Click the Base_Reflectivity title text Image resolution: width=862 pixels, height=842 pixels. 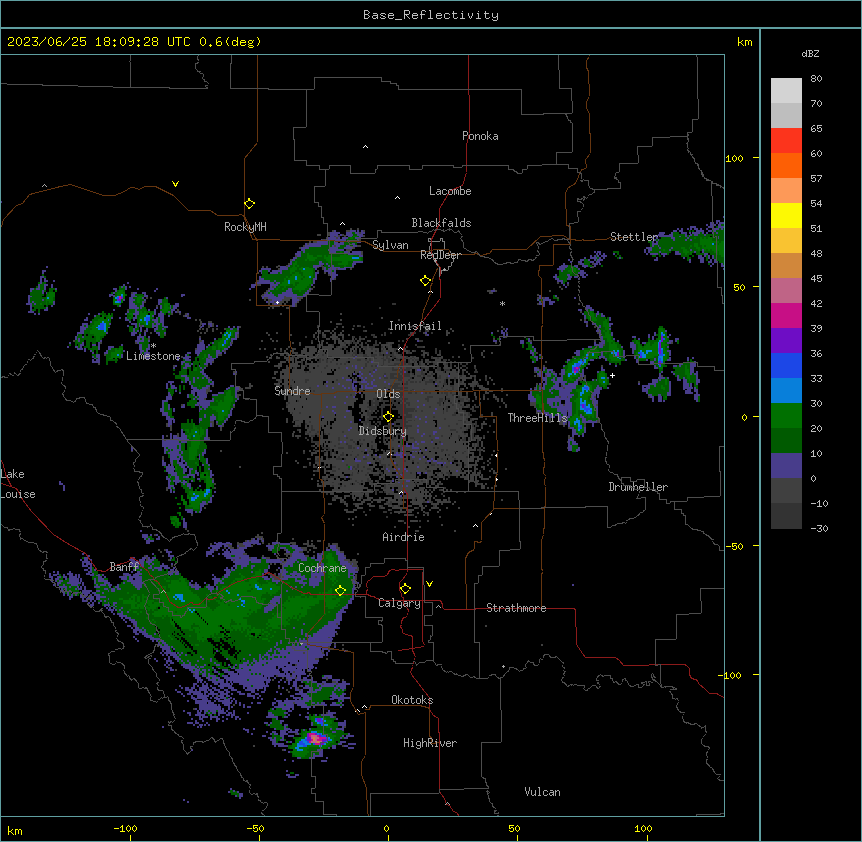coord(431,15)
